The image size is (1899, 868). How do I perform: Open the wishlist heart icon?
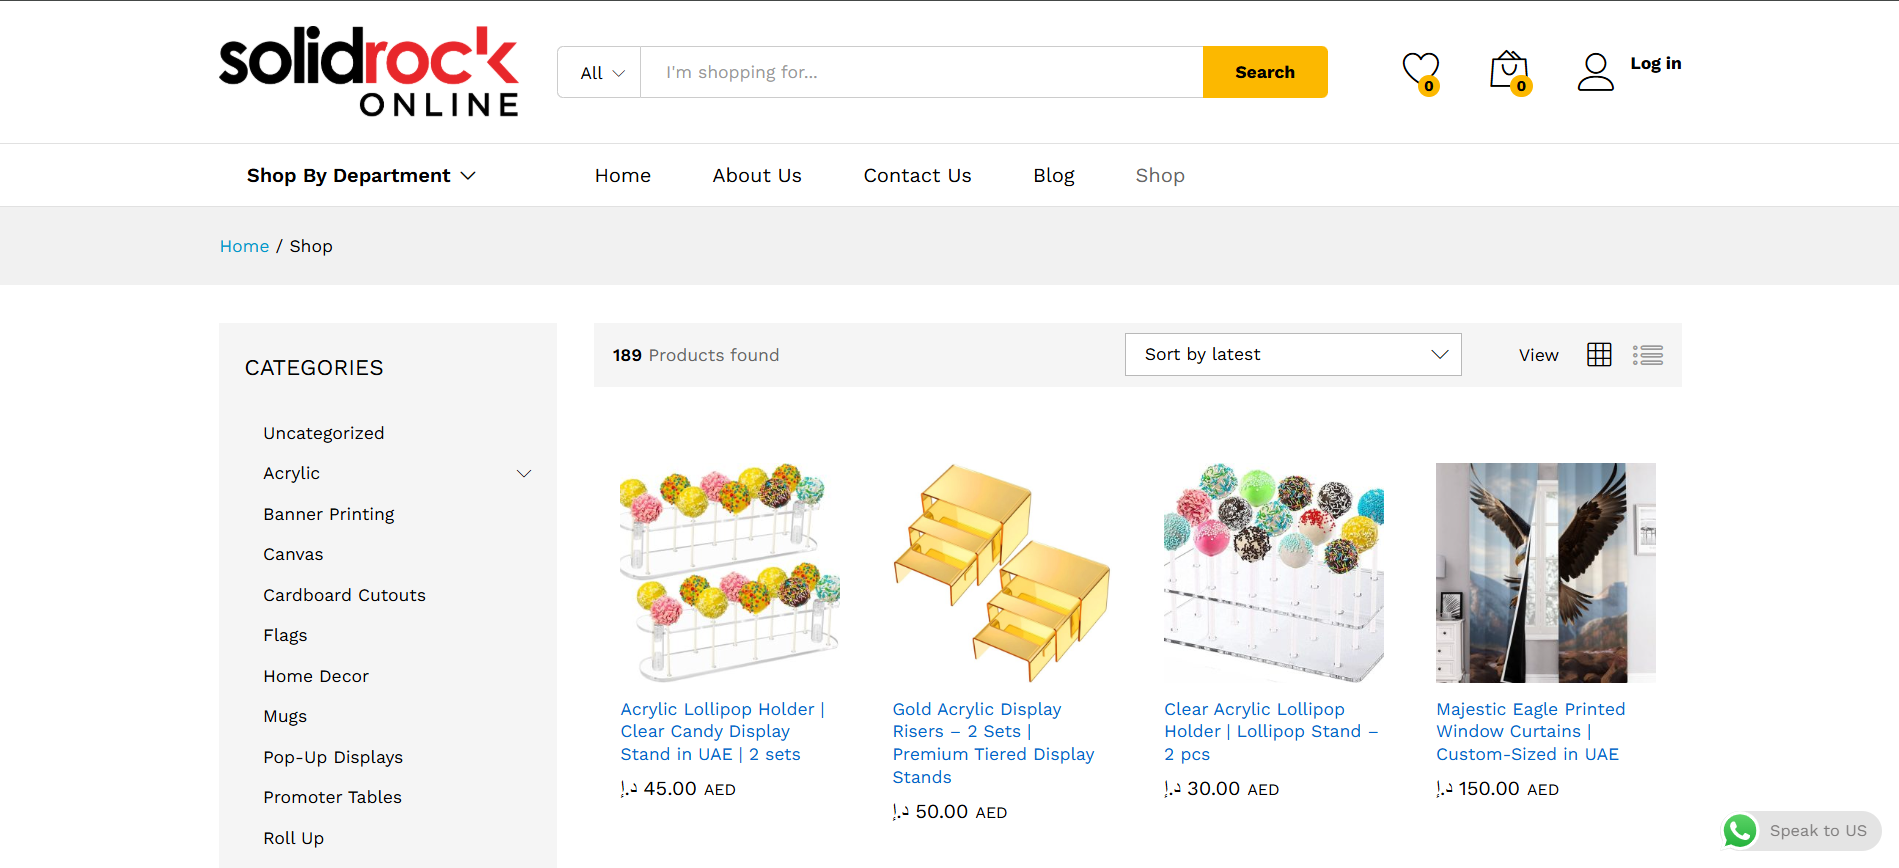(x=1420, y=71)
